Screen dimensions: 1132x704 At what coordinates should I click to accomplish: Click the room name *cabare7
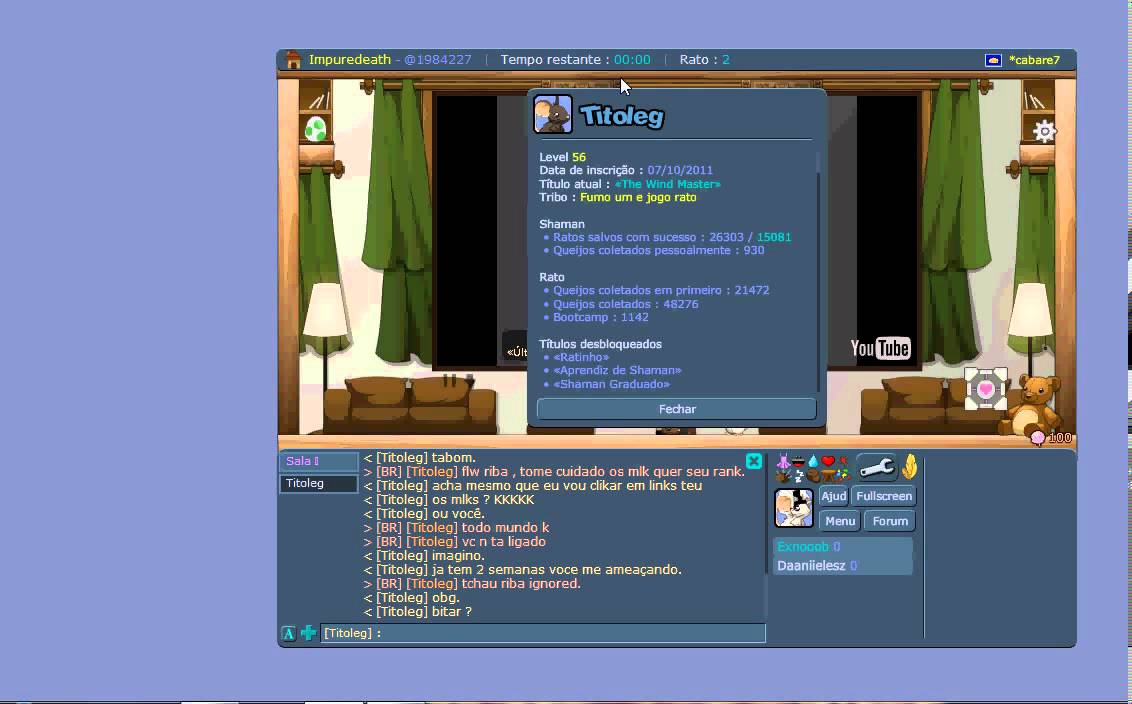tap(1034, 60)
